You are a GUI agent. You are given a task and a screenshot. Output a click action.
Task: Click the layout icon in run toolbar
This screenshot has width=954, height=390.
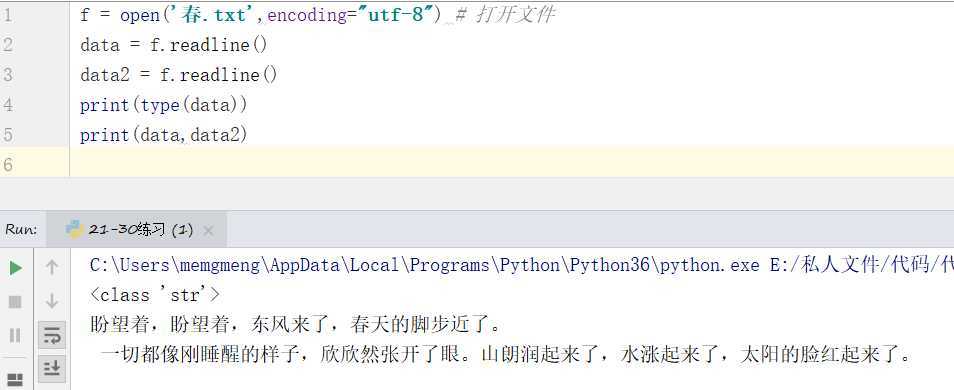coord(16,380)
